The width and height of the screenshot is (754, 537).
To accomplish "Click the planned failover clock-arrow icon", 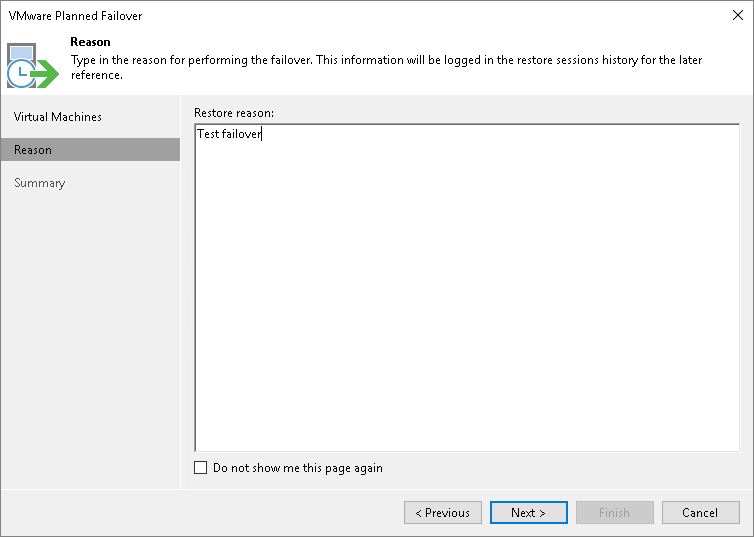I will click(33, 66).
